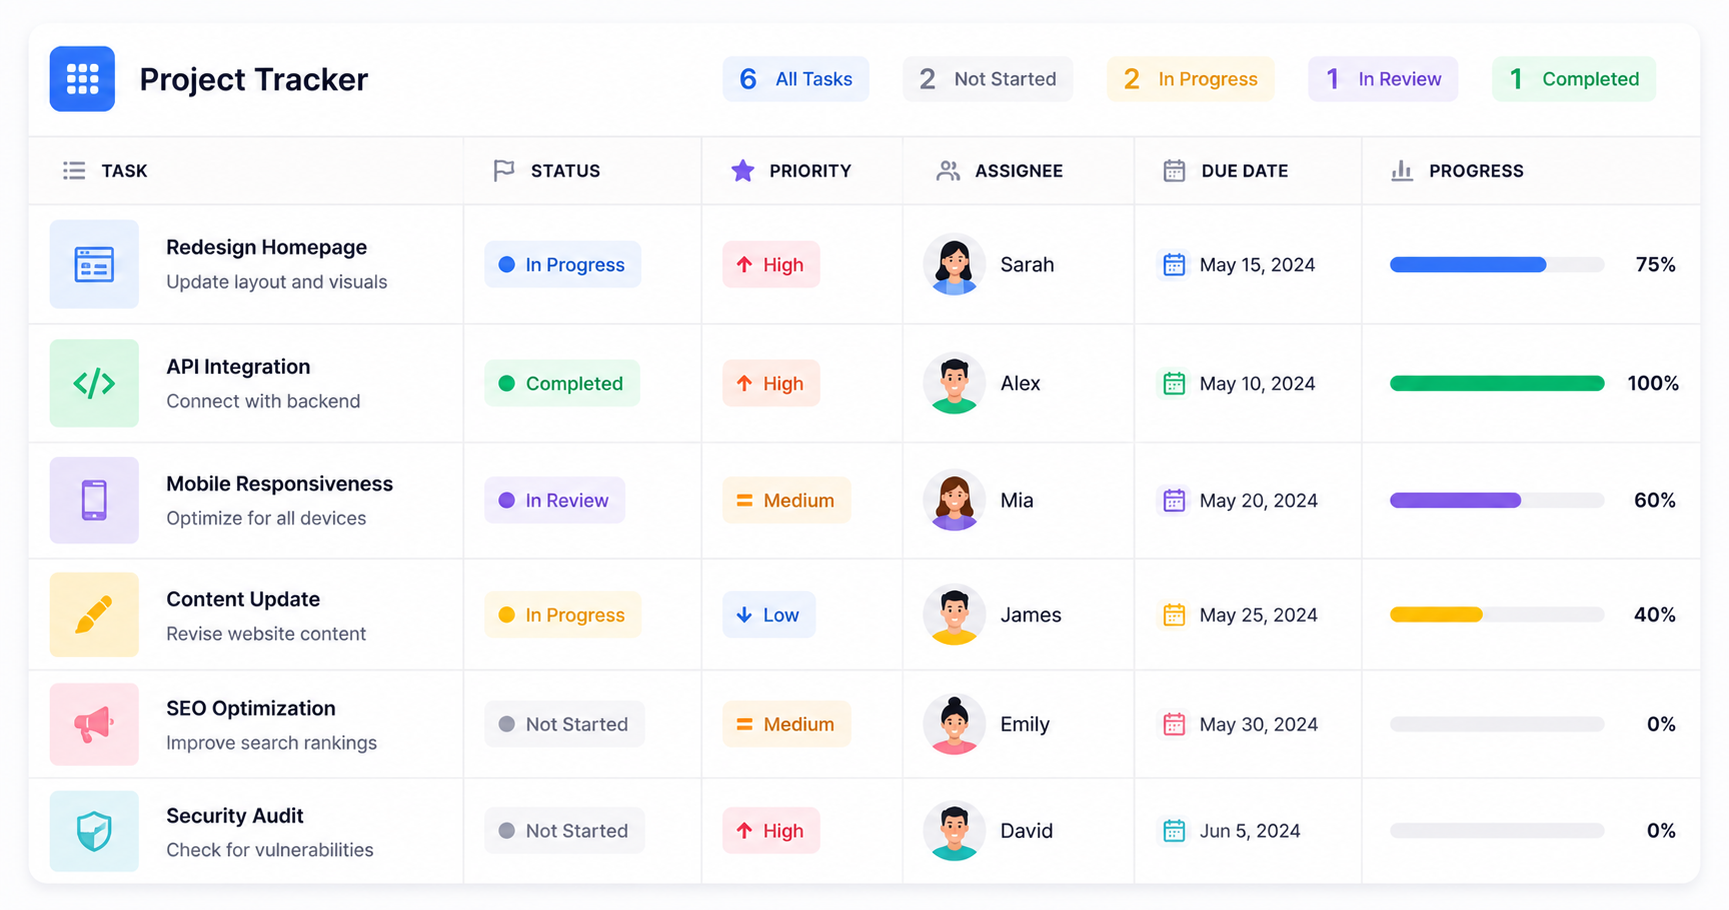
Task: Click calendar icon next to May 30, 2024
Action: pyautogui.click(x=1174, y=724)
